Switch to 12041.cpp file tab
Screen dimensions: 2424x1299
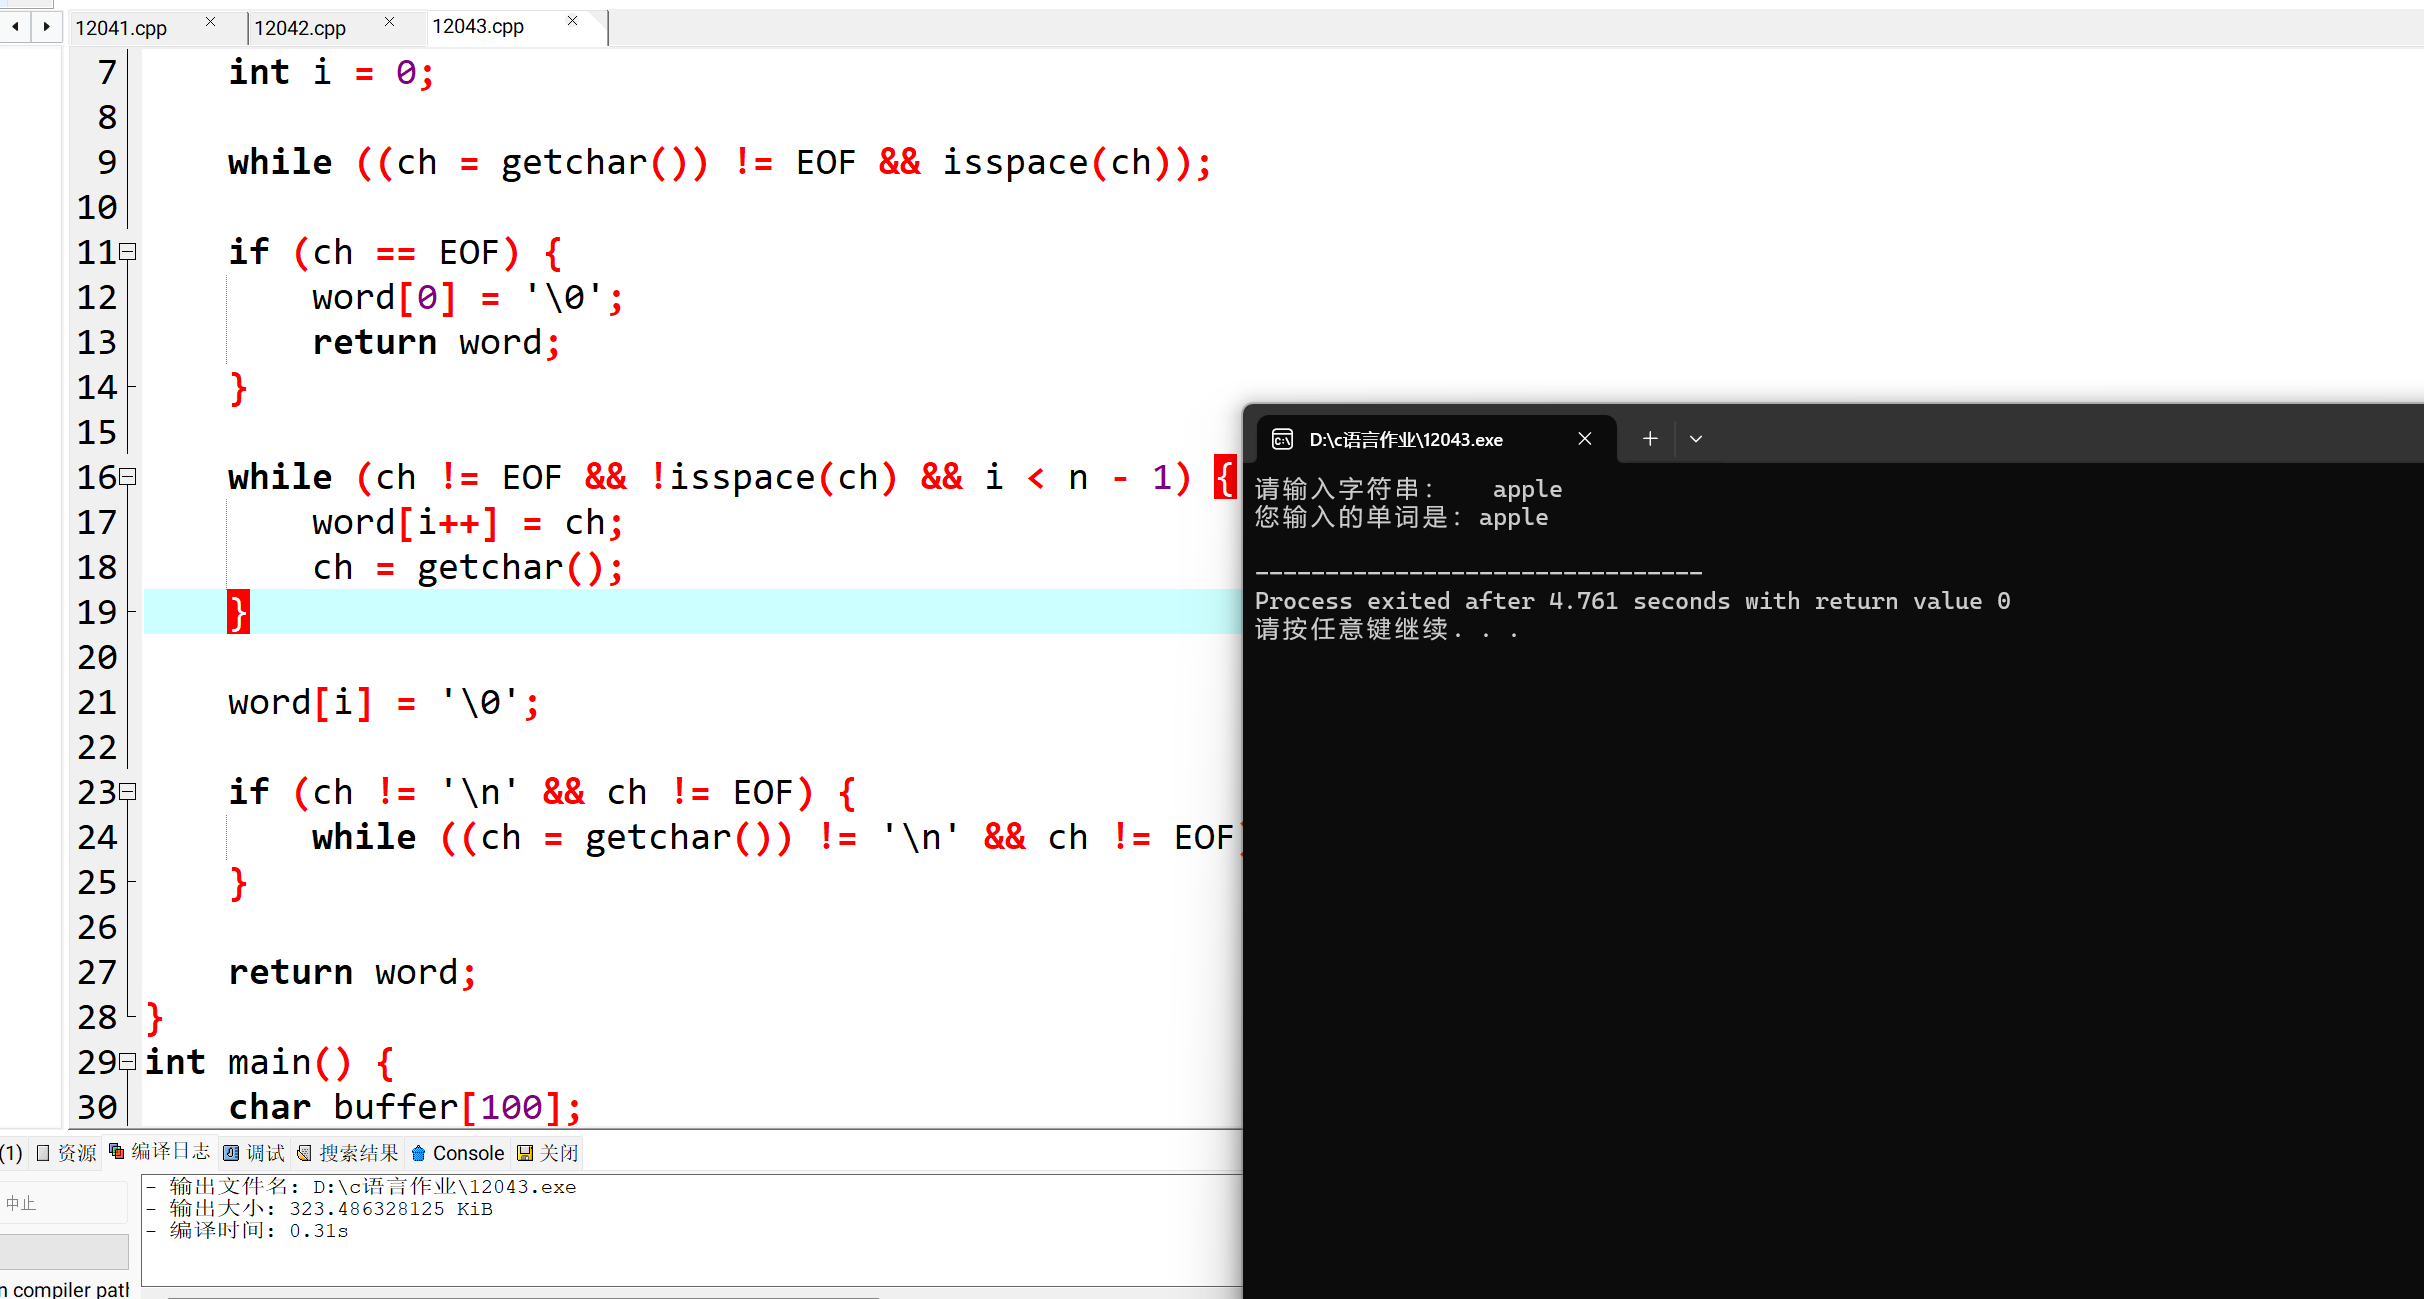[121, 28]
